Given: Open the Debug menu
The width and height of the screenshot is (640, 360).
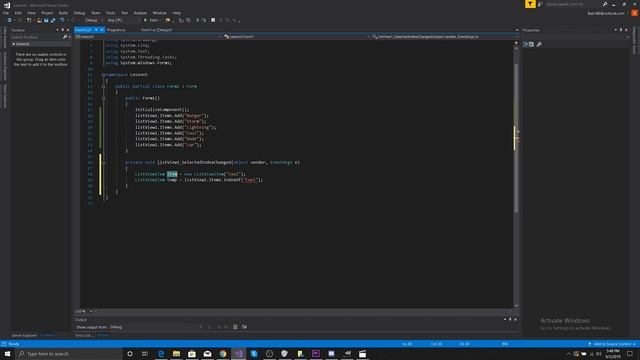Looking at the screenshot, I should coord(79,13).
